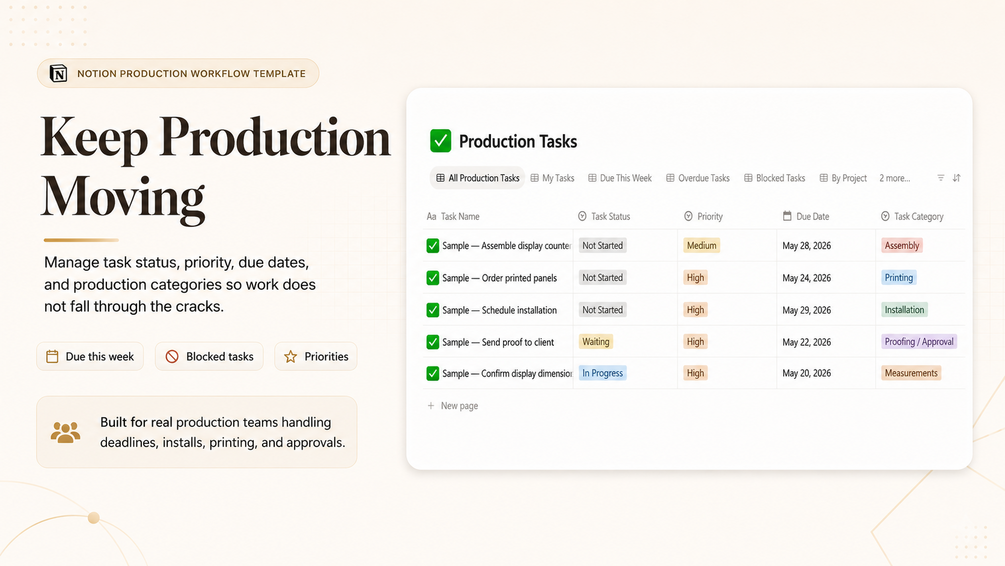The image size is (1005, 566).
Task: Open the Not Started status of Order printed panels
Action: [602, 278]
